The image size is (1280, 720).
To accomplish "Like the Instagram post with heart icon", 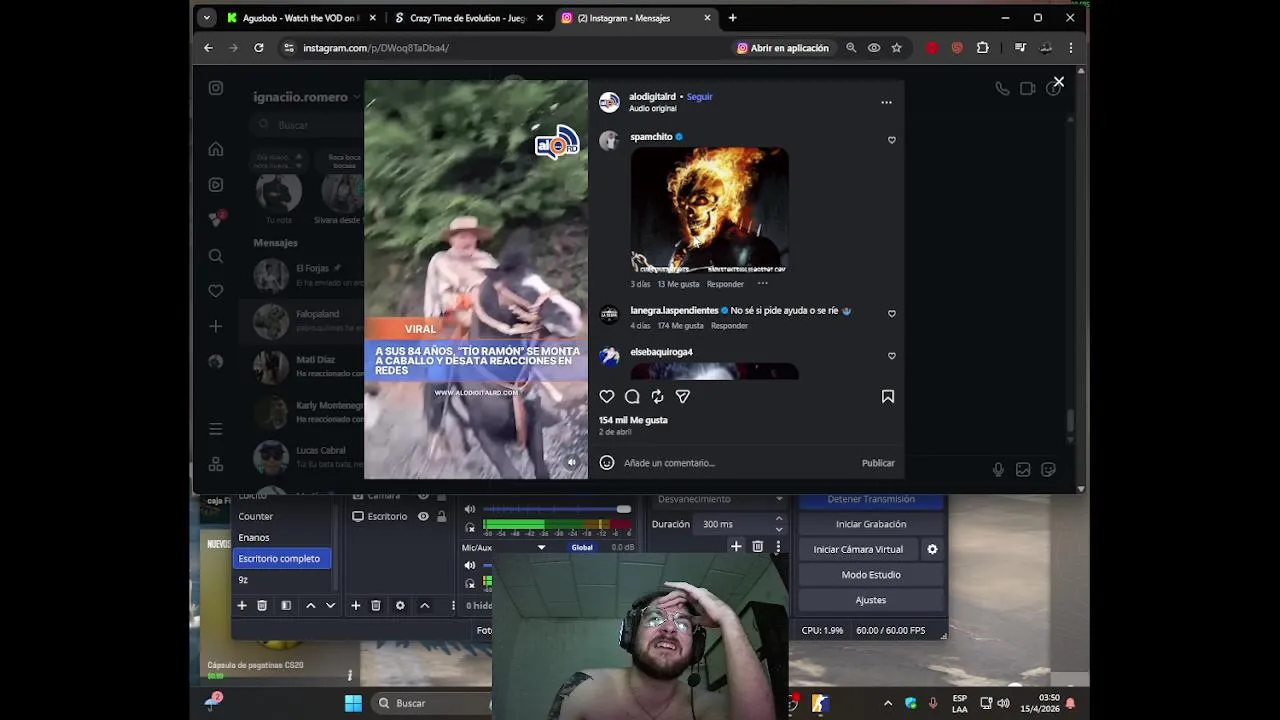I will (x=607, y=397).
